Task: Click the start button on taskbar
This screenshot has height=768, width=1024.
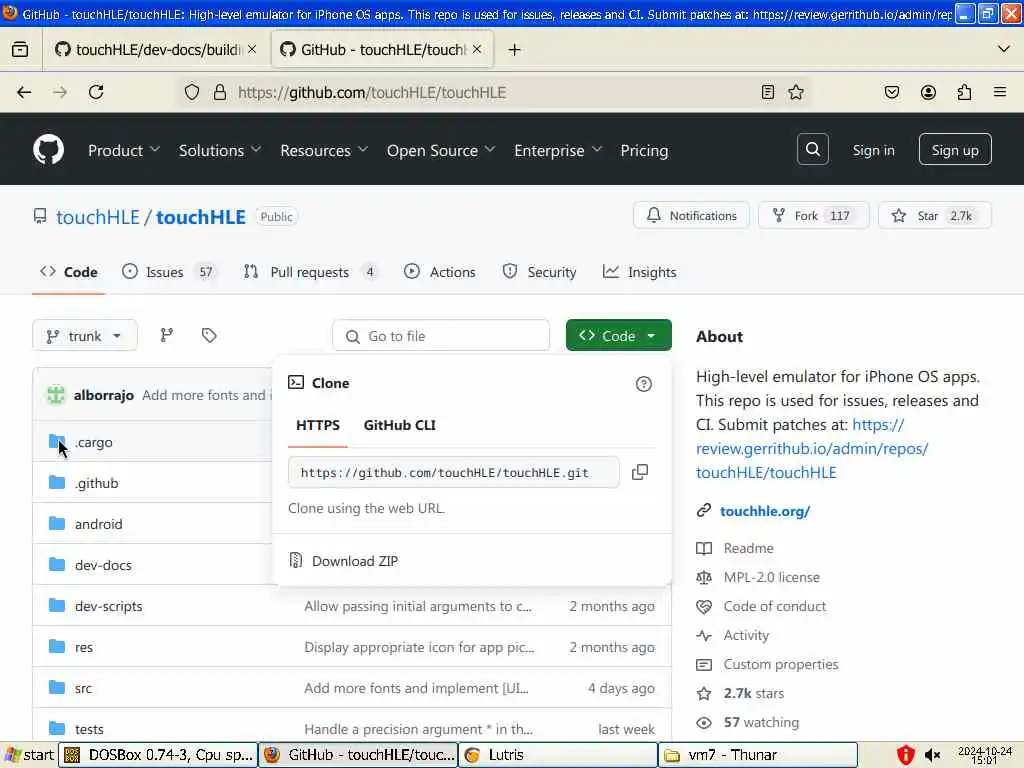Action: (29, 755)
